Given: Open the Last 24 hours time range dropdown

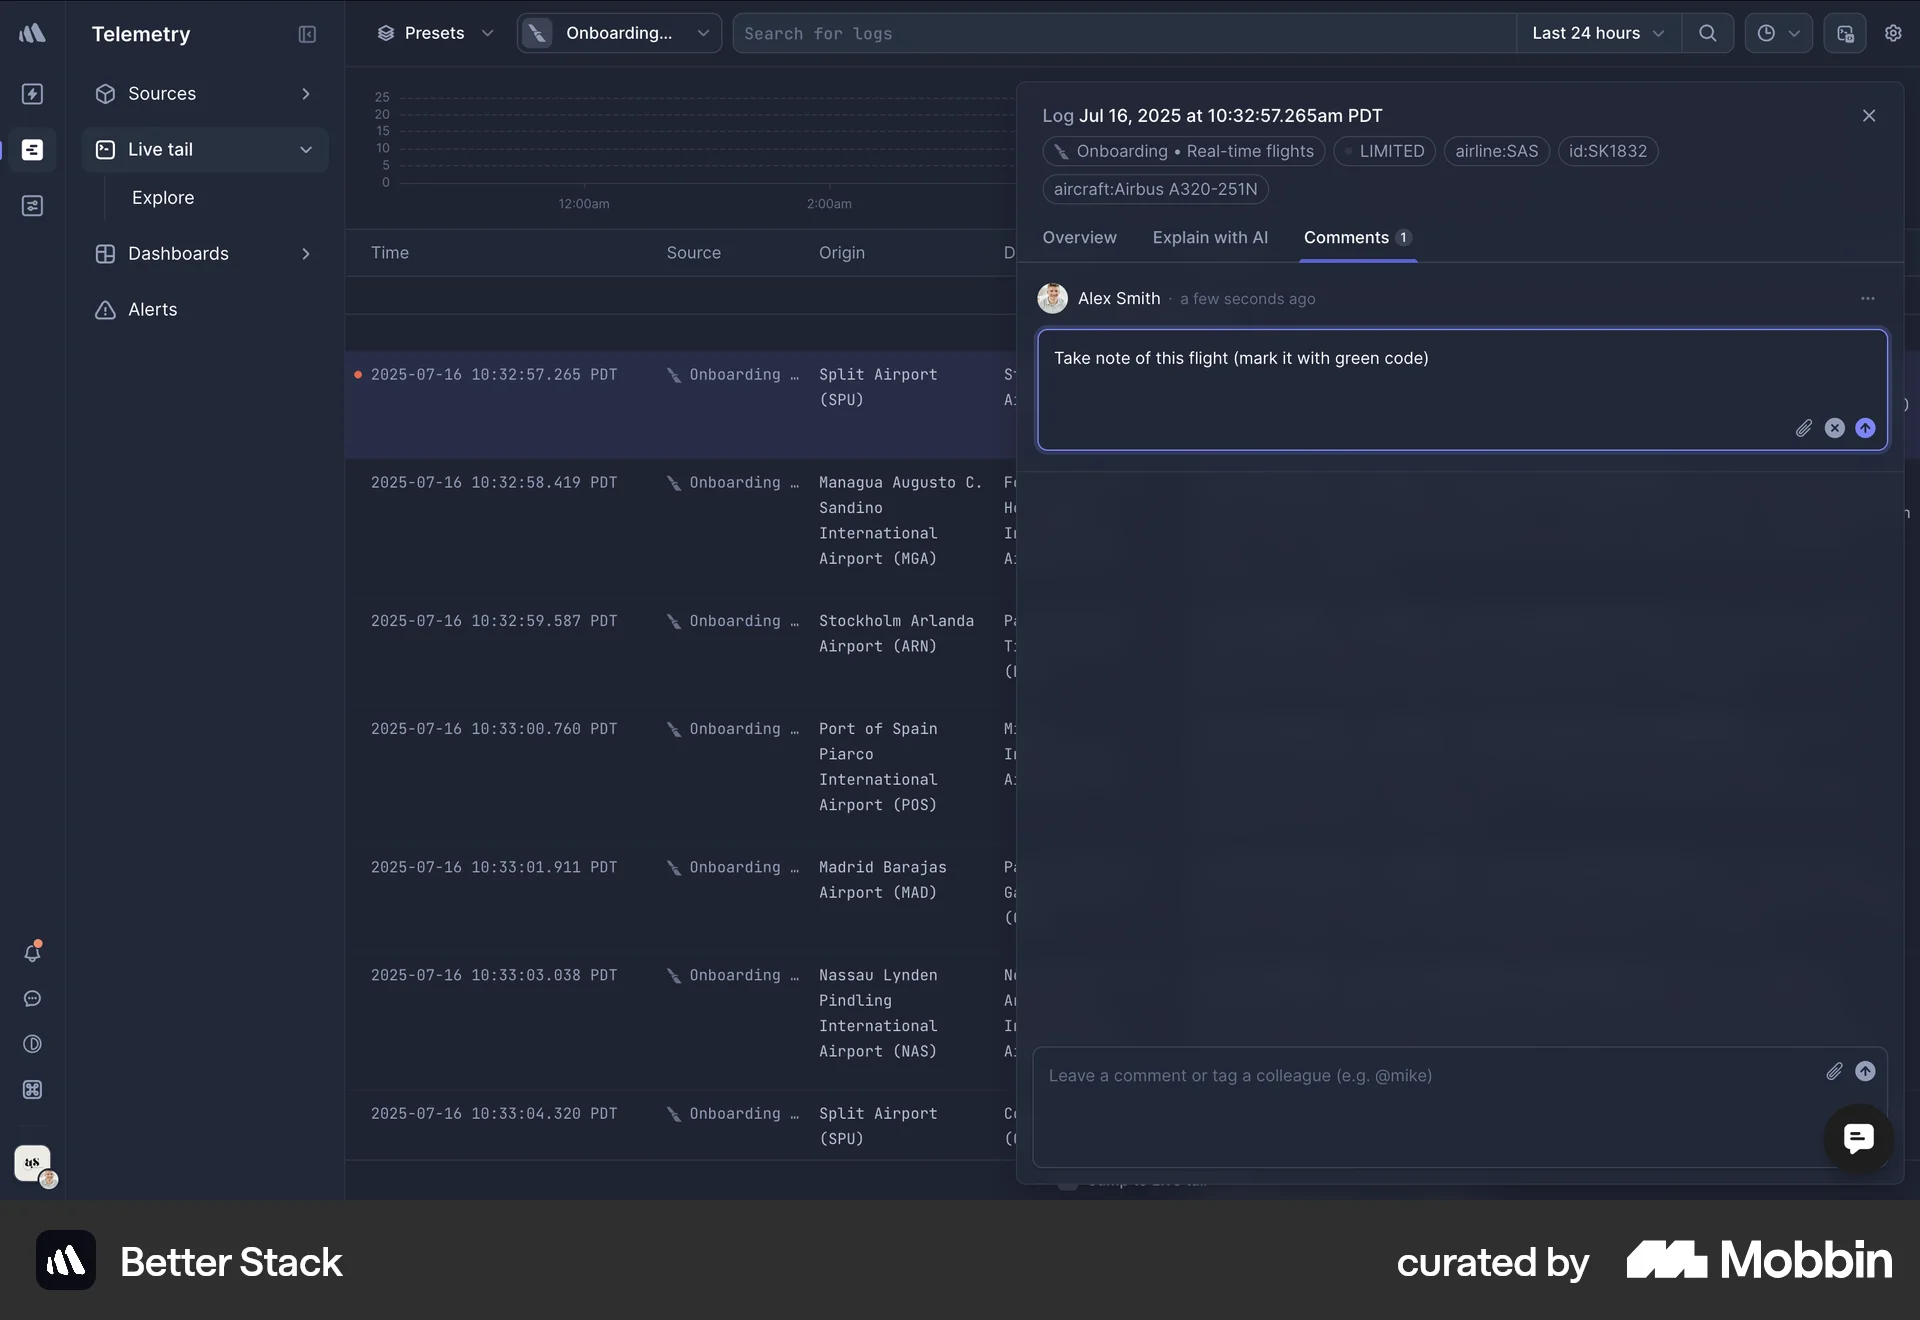Looking at the screenshot, I should [x=1597, y=33].
